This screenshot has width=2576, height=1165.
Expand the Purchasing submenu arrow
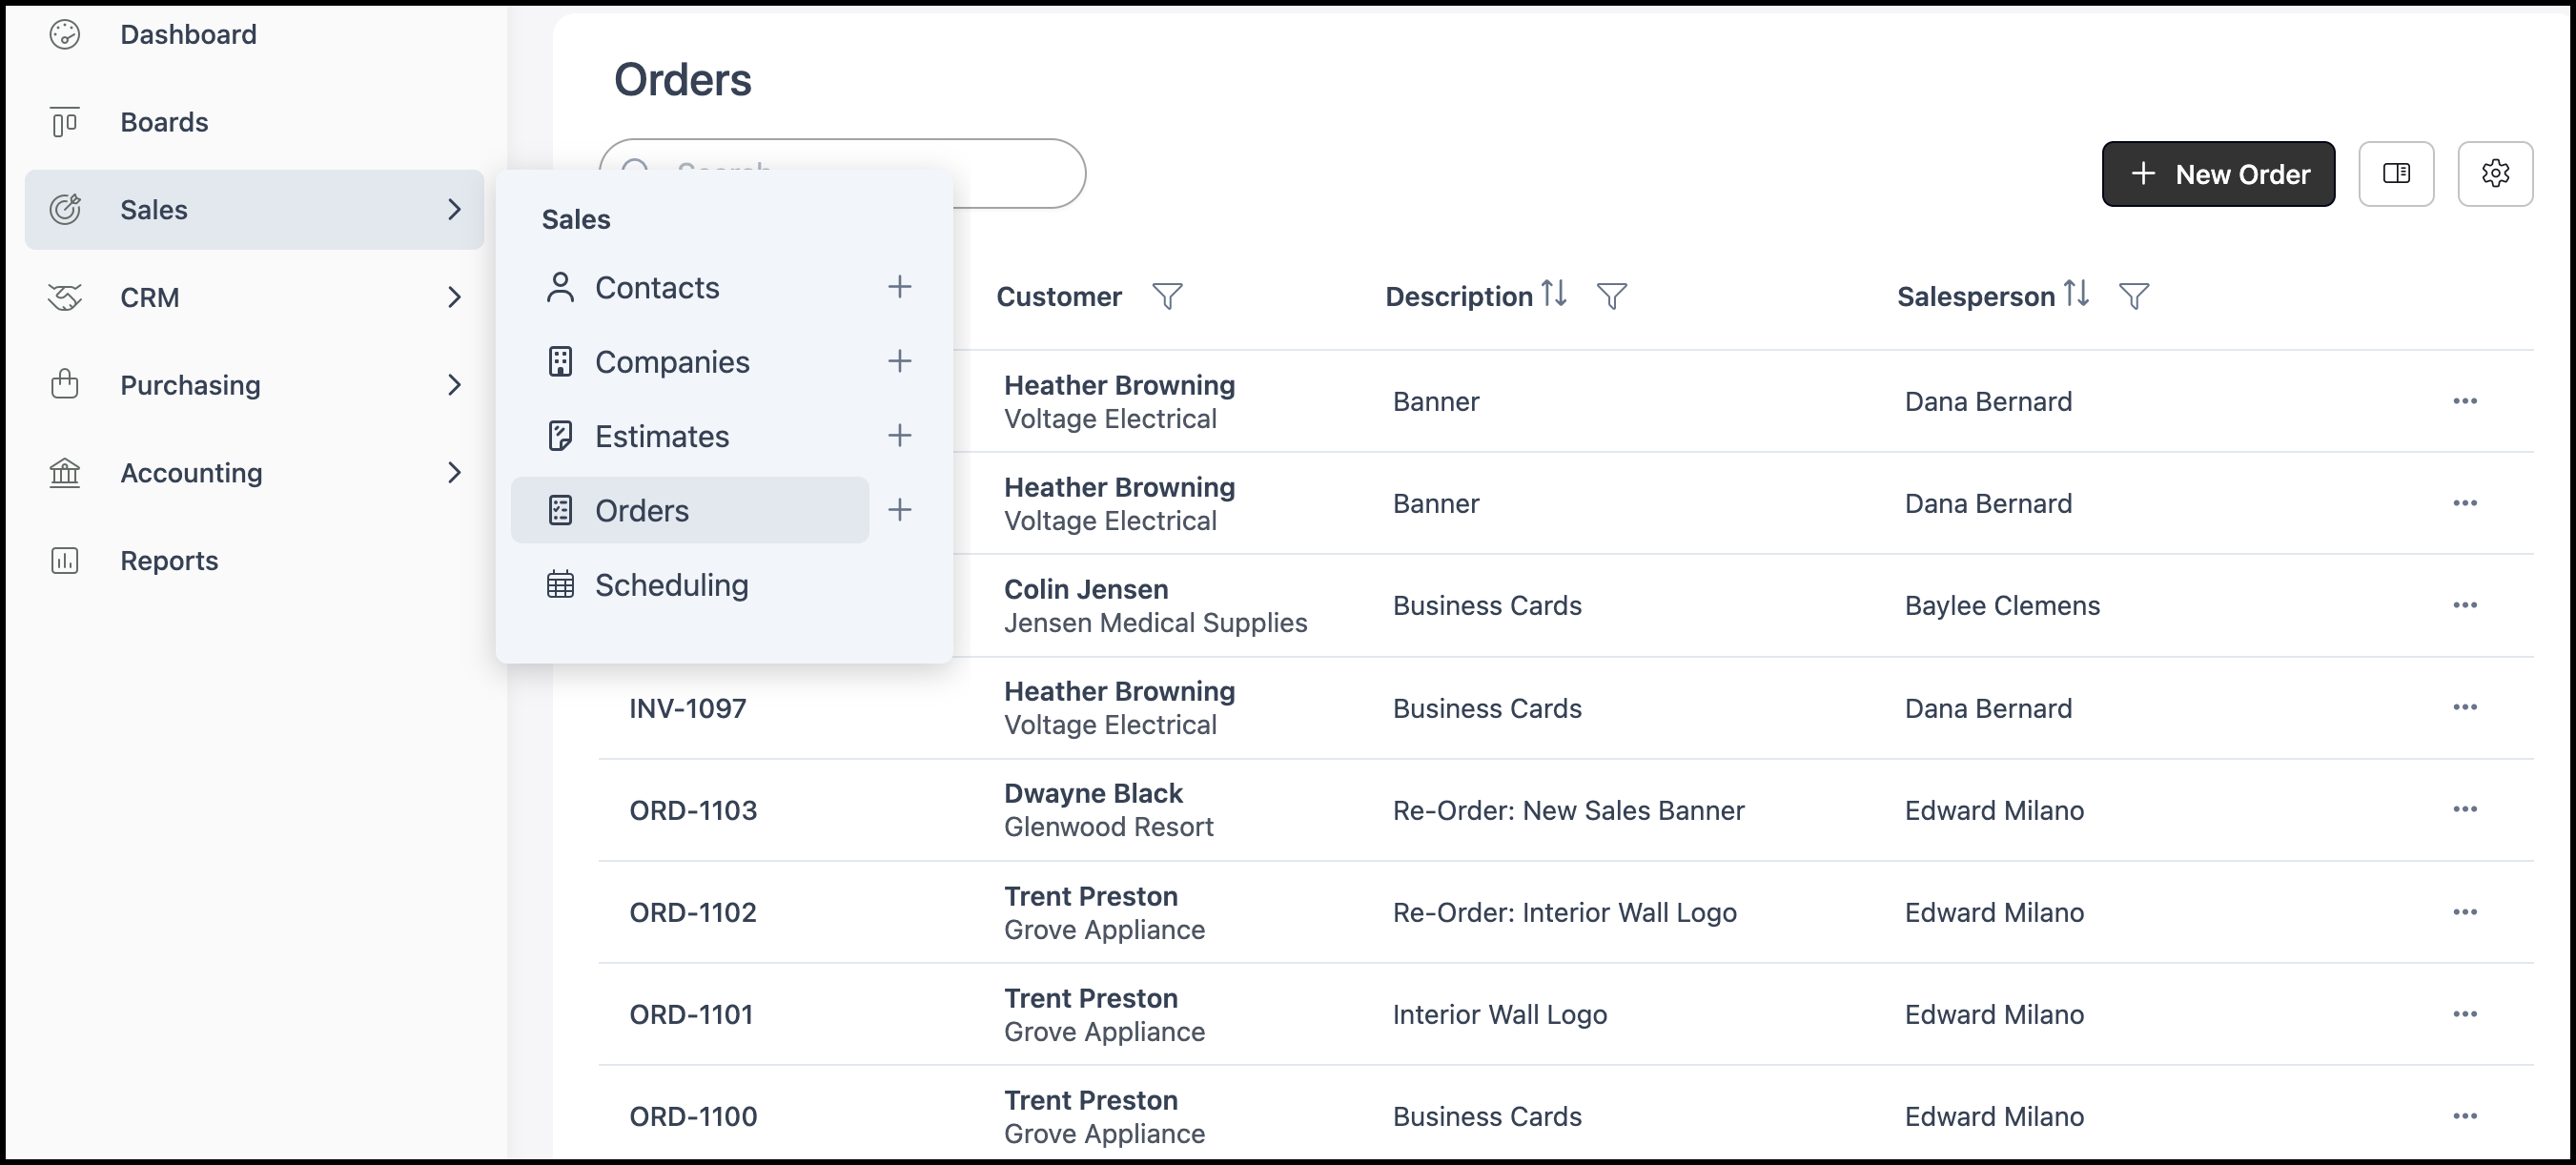click(x=454, y=385)
